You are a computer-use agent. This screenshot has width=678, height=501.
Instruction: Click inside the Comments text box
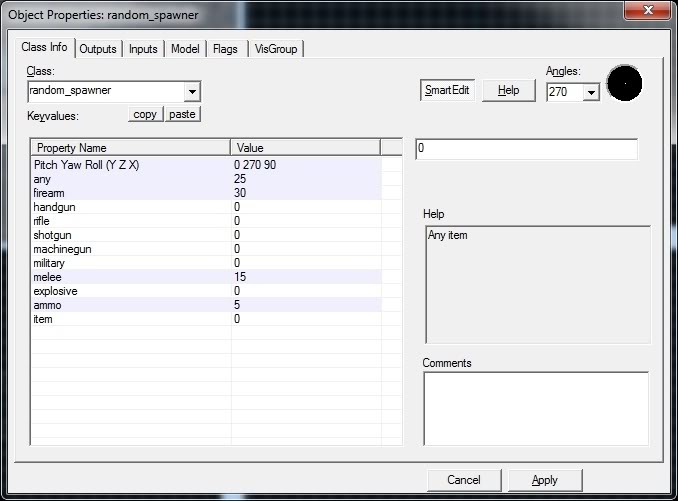535,408
